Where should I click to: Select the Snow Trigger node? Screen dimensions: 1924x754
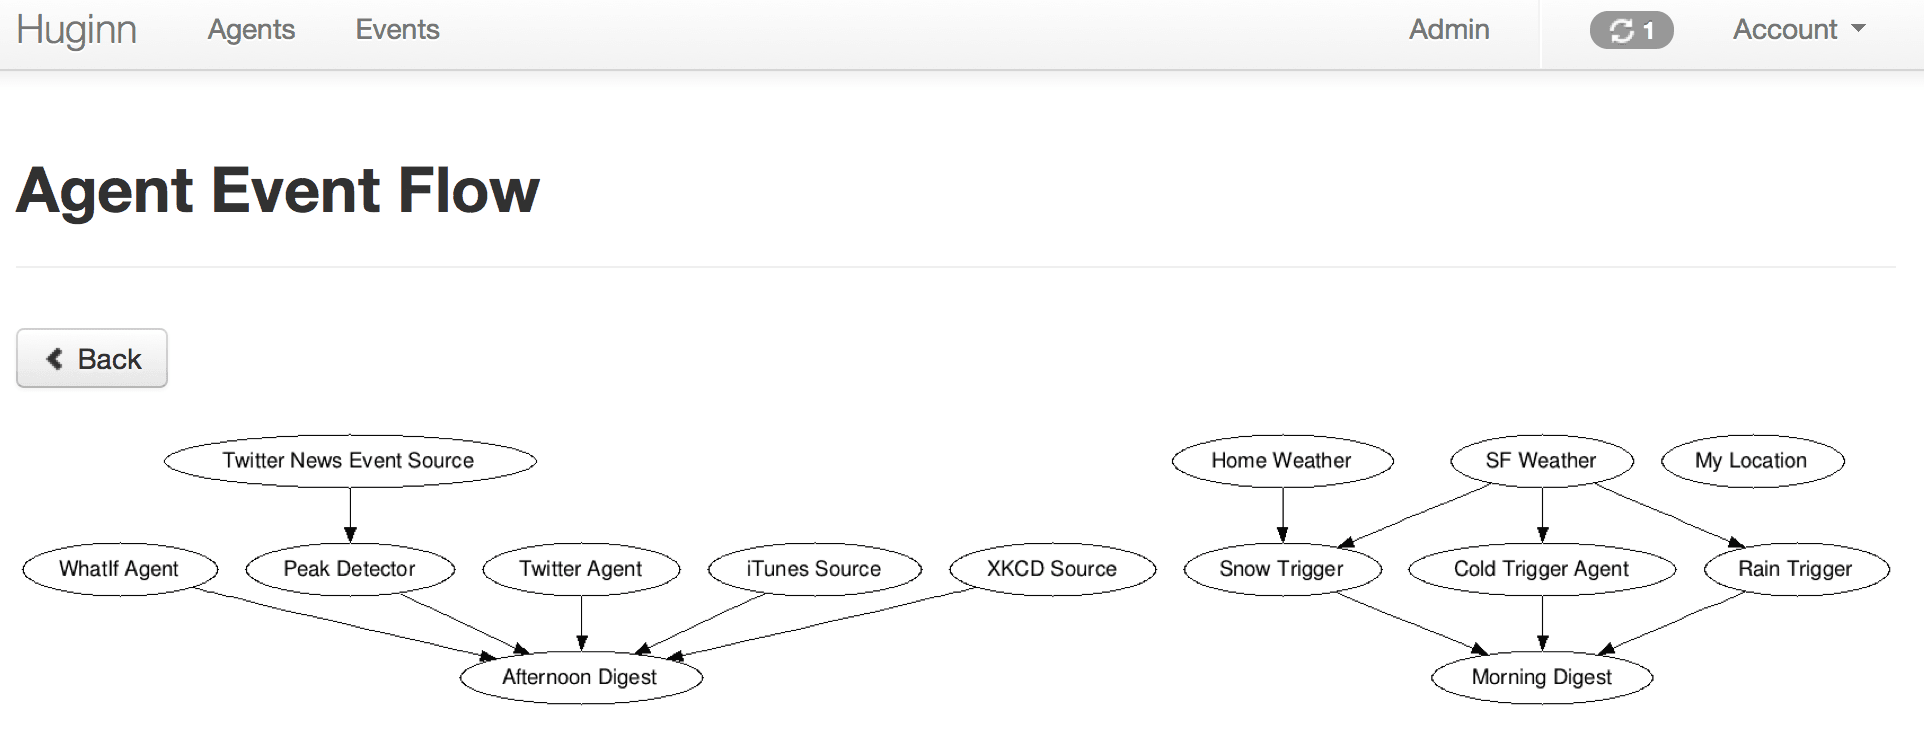click(1281, 569)
